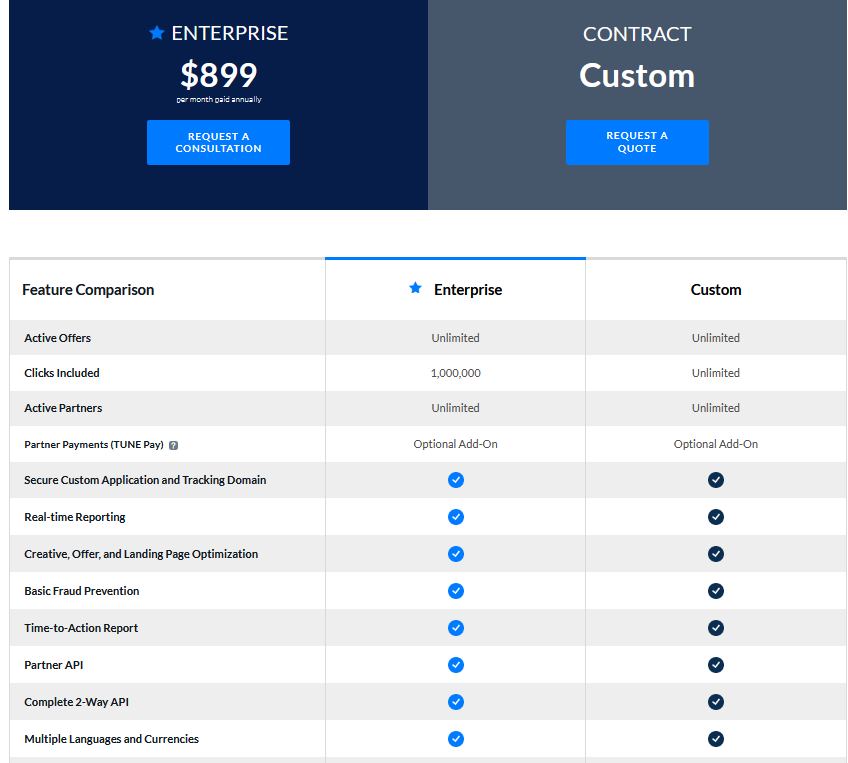Viewport: 848px width, 763px height.
Task: Click the star icon beside Enterprise $899 heading
Action: (x=156, y=33)
